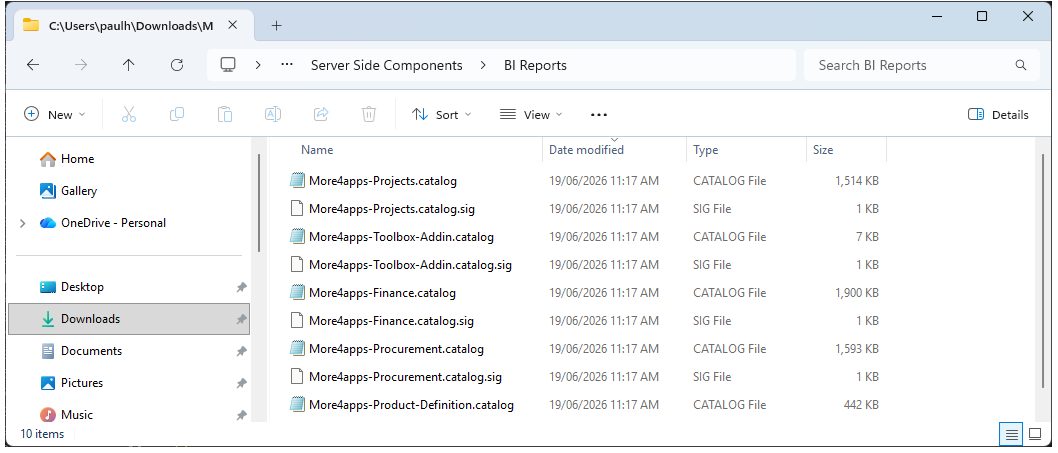Screen dimensions: 1058x453
Task: Open the Sort dropdown menu
Action: click(442, 115)
